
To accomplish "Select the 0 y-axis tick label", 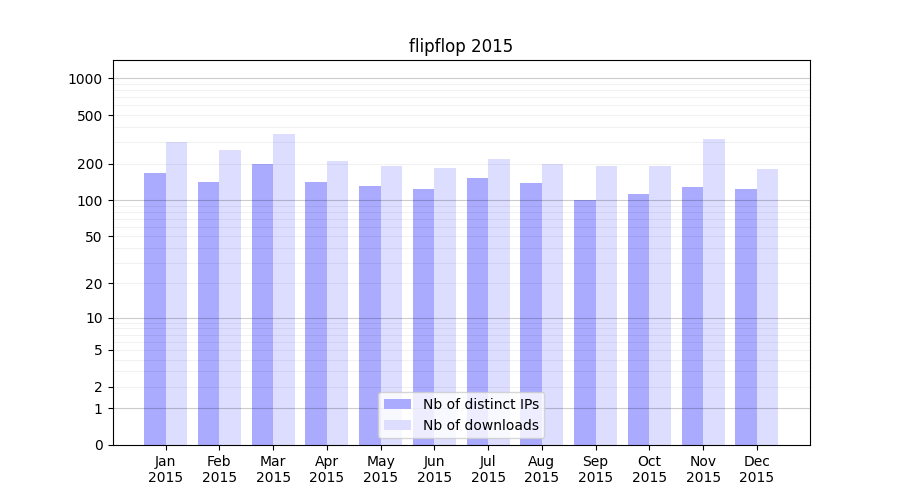I will (98, 445).
